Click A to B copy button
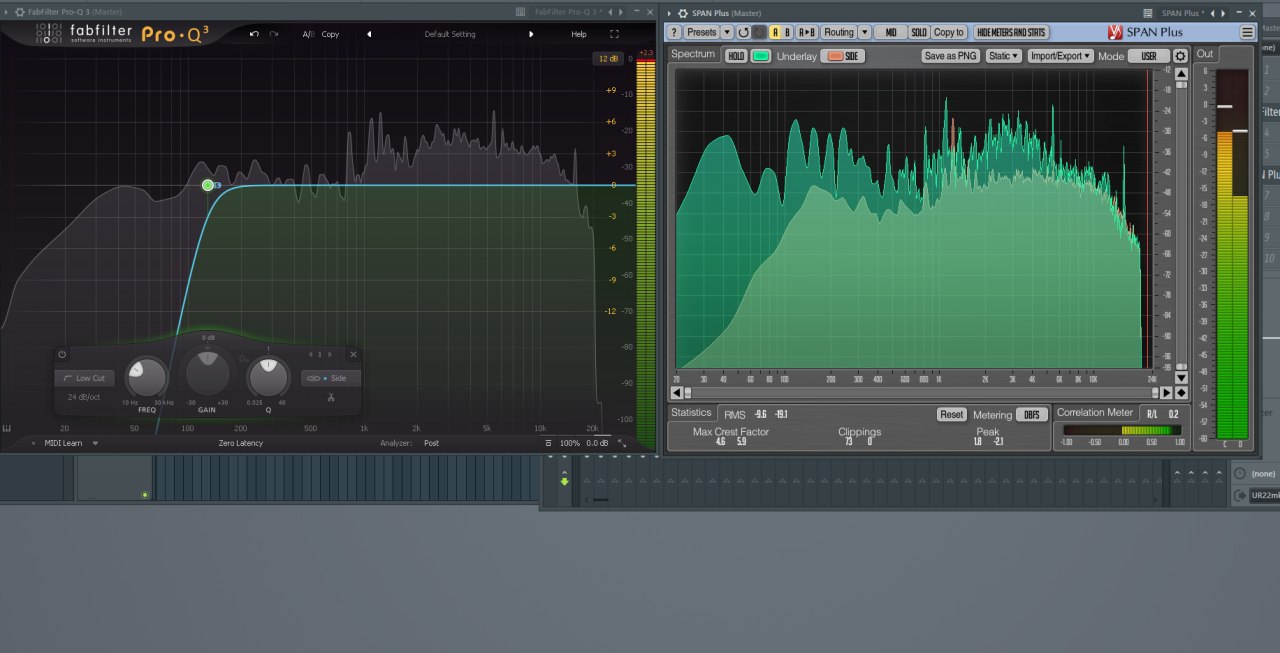The image size is (1280, 653). (808, 32)
